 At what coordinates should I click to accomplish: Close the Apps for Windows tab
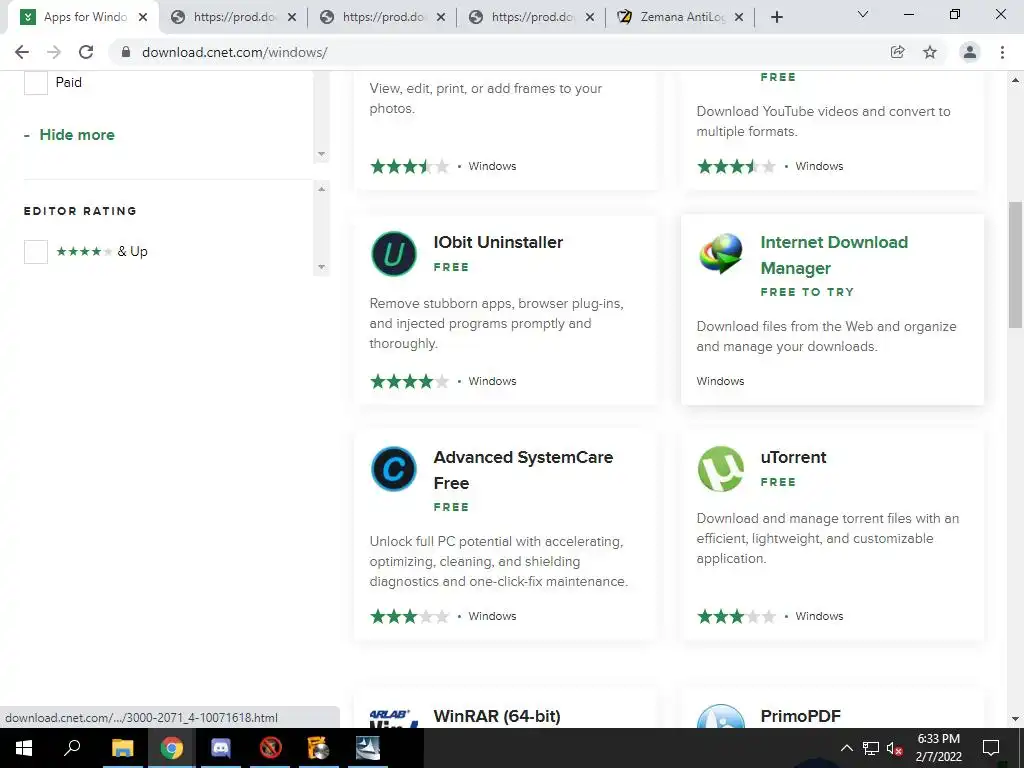pos(143,18)
